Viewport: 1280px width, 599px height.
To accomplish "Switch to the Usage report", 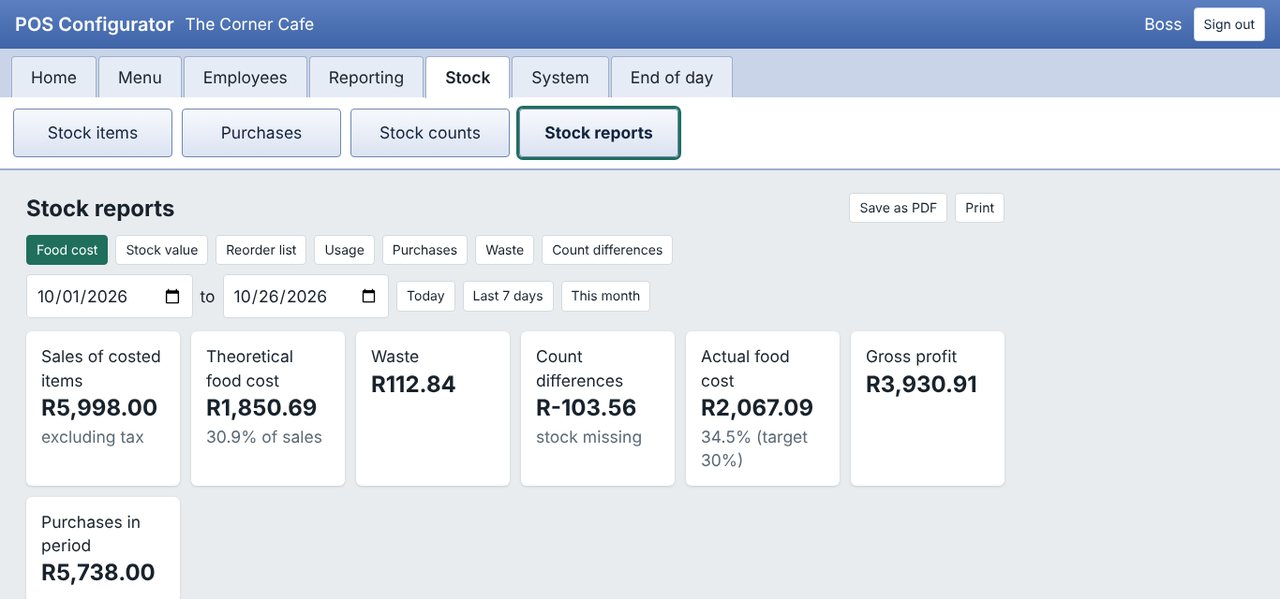I will pos(344,250).
